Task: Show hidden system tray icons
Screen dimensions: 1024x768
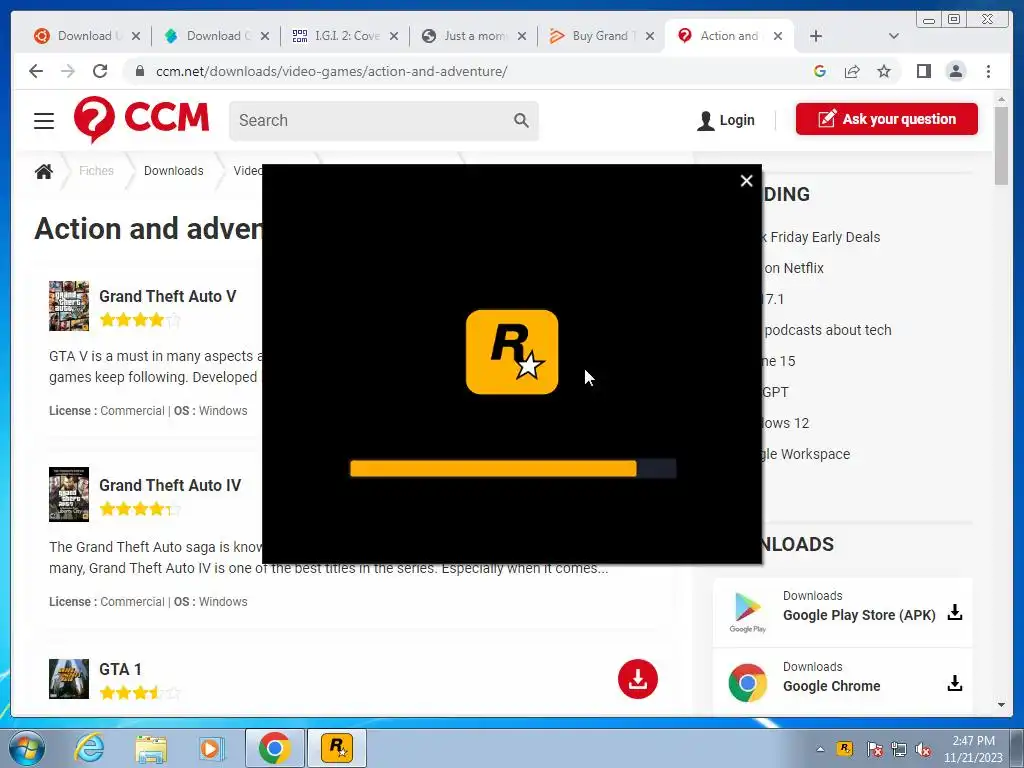Action: [x=820, y=749]
